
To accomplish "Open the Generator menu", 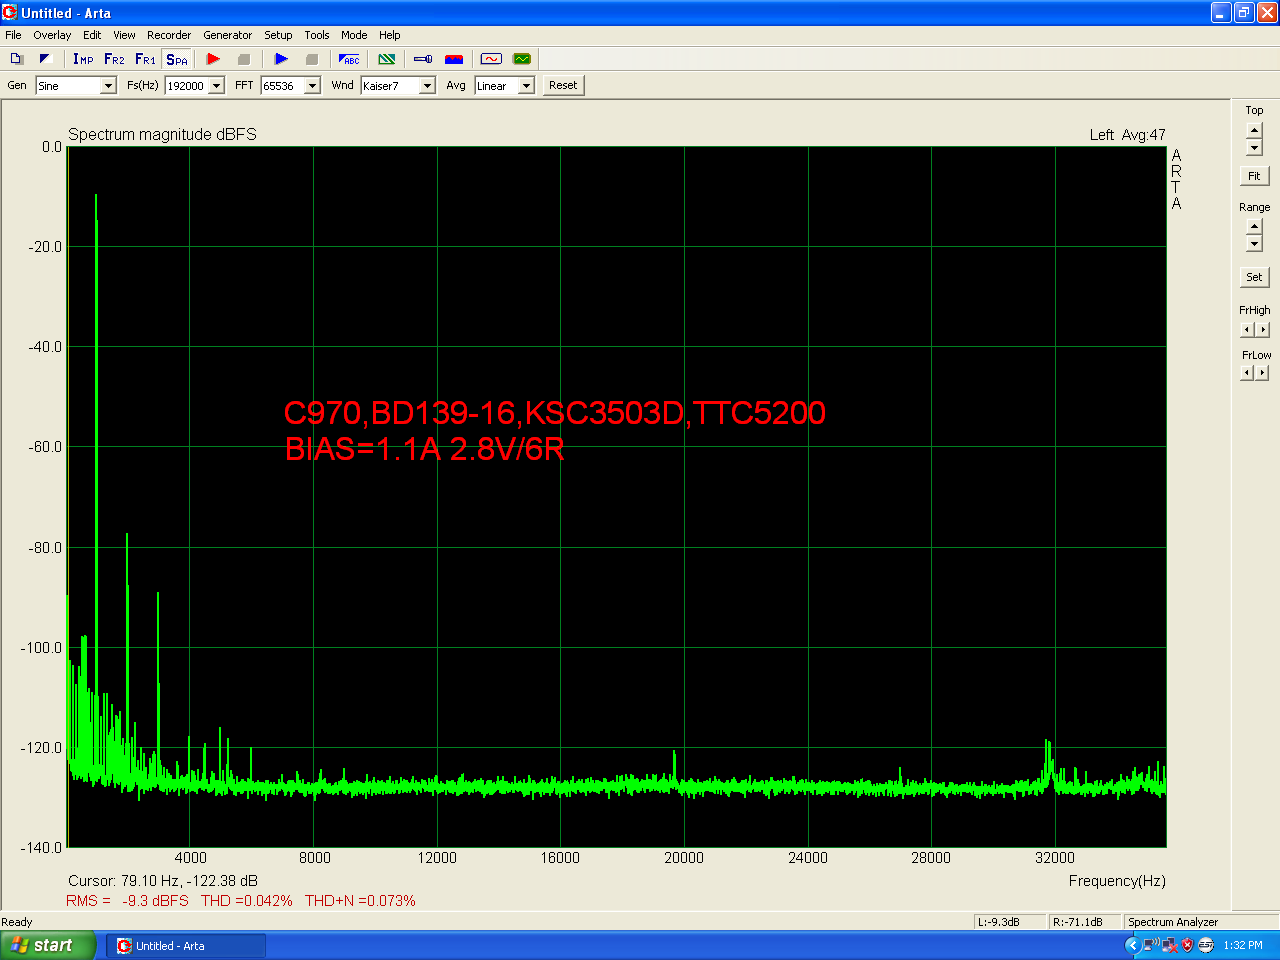I will [228, 35].
